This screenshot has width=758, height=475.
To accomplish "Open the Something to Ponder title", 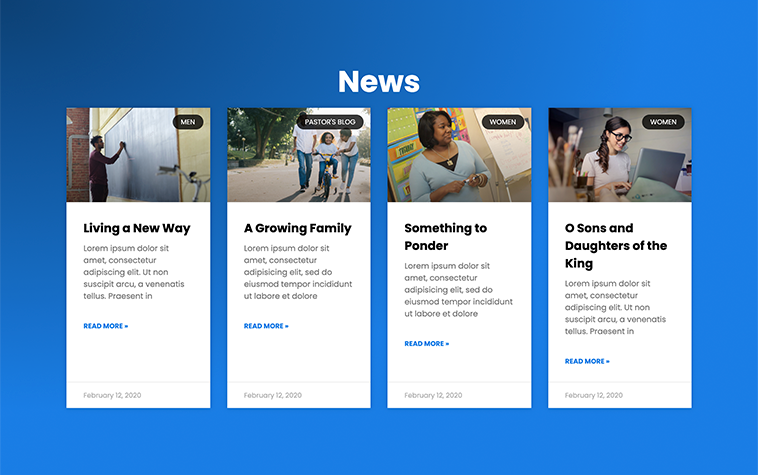I will [x=445, y=237].
